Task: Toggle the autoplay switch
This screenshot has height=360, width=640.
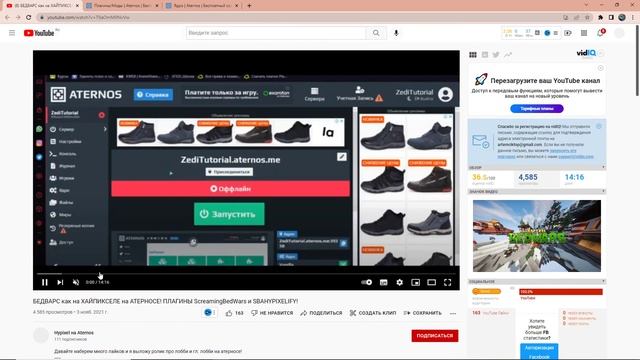Action: tap(367, 282)
